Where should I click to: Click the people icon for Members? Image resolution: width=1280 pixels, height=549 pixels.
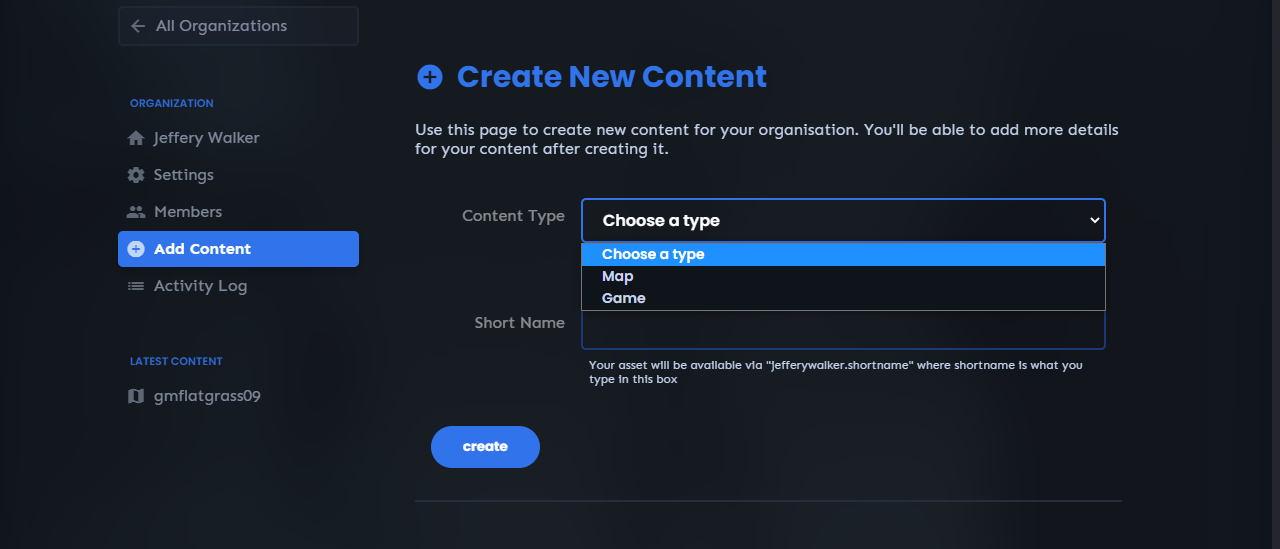136,212
